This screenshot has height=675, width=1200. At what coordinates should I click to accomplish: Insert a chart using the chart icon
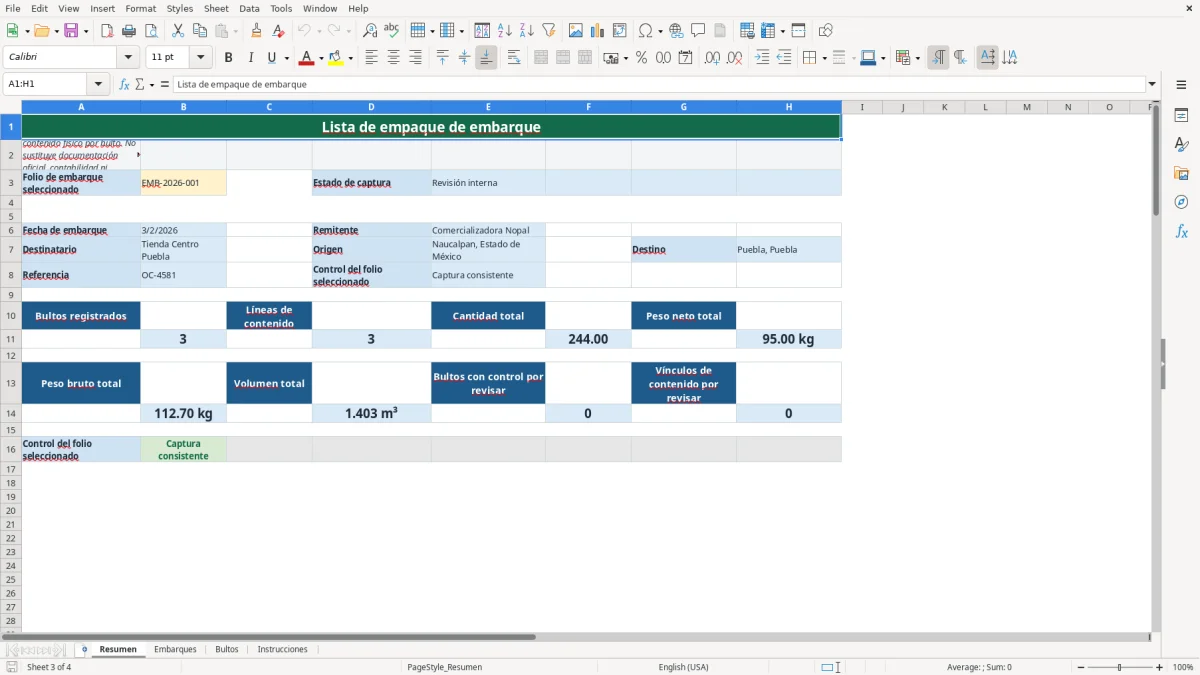598,31
